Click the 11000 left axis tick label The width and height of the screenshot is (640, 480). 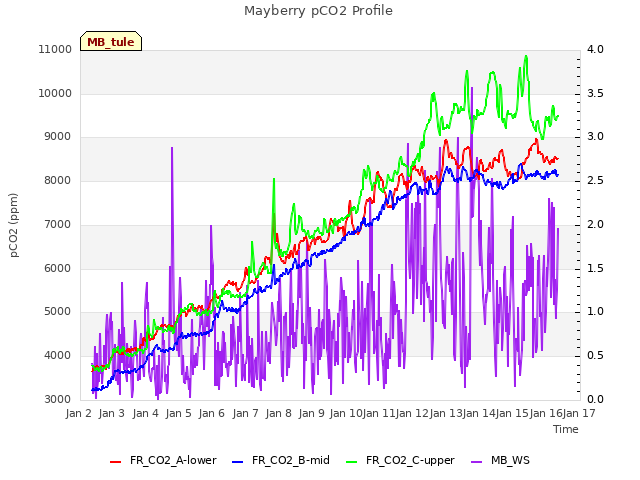click(x=55, y=49)
